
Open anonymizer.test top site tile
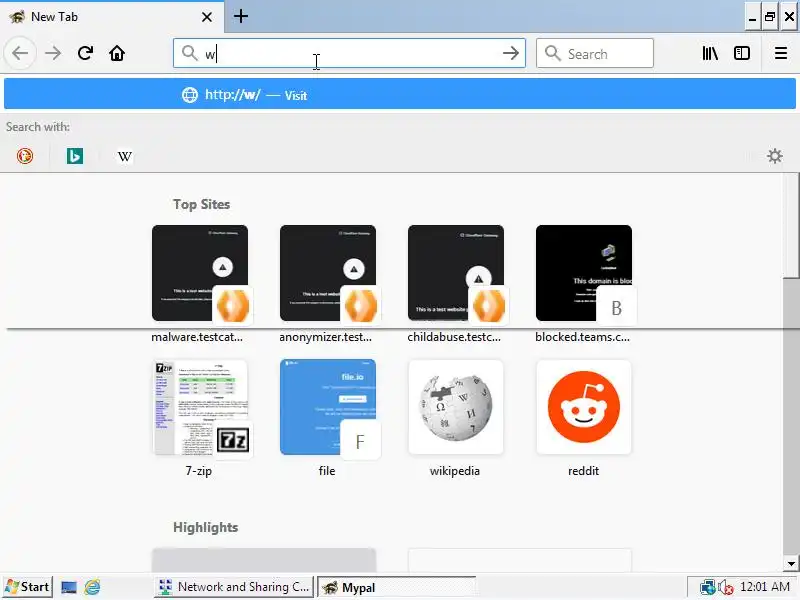[328, 273]
